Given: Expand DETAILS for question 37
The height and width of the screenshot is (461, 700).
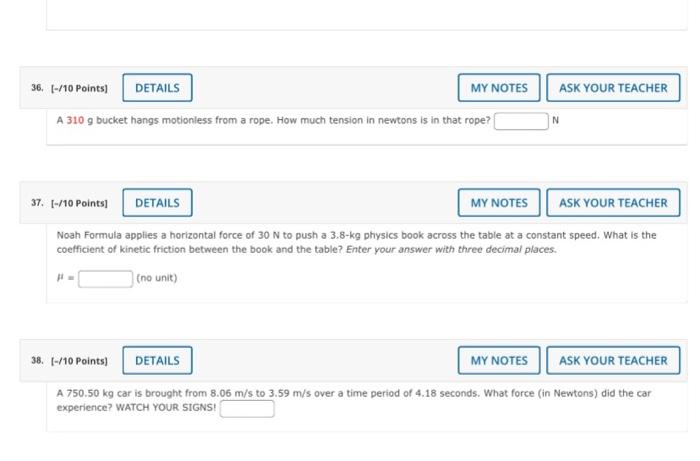Looking at the screenshot, I should tap(158, 203).
